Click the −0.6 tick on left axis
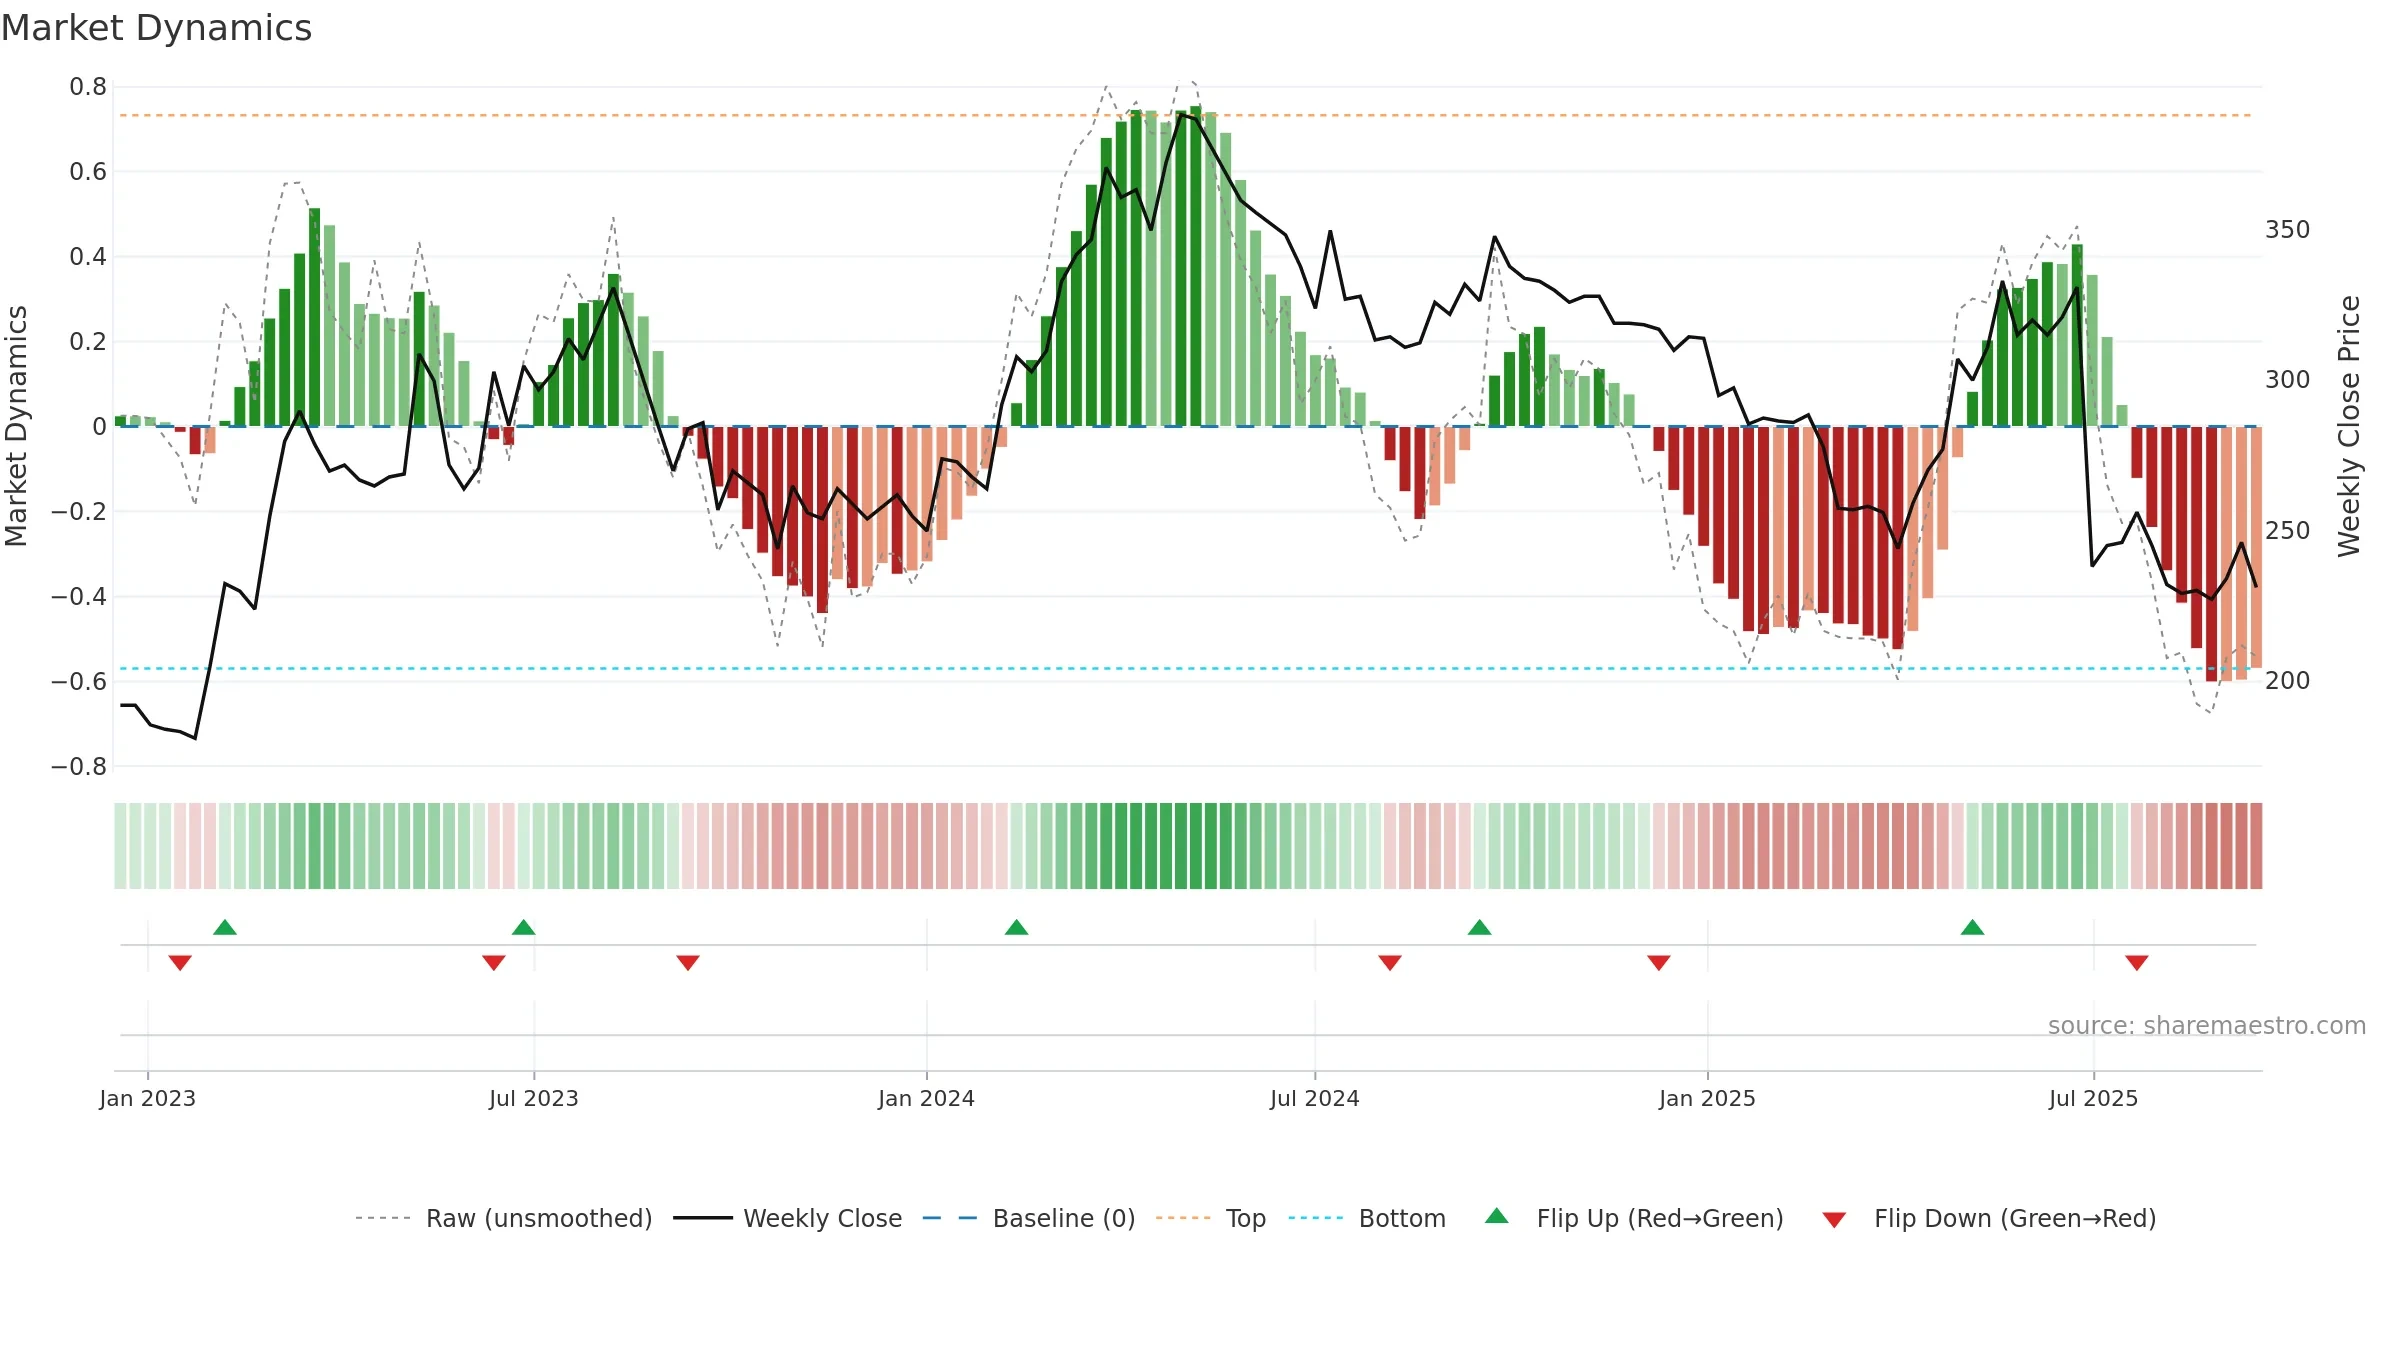 (x=79, y=682)
